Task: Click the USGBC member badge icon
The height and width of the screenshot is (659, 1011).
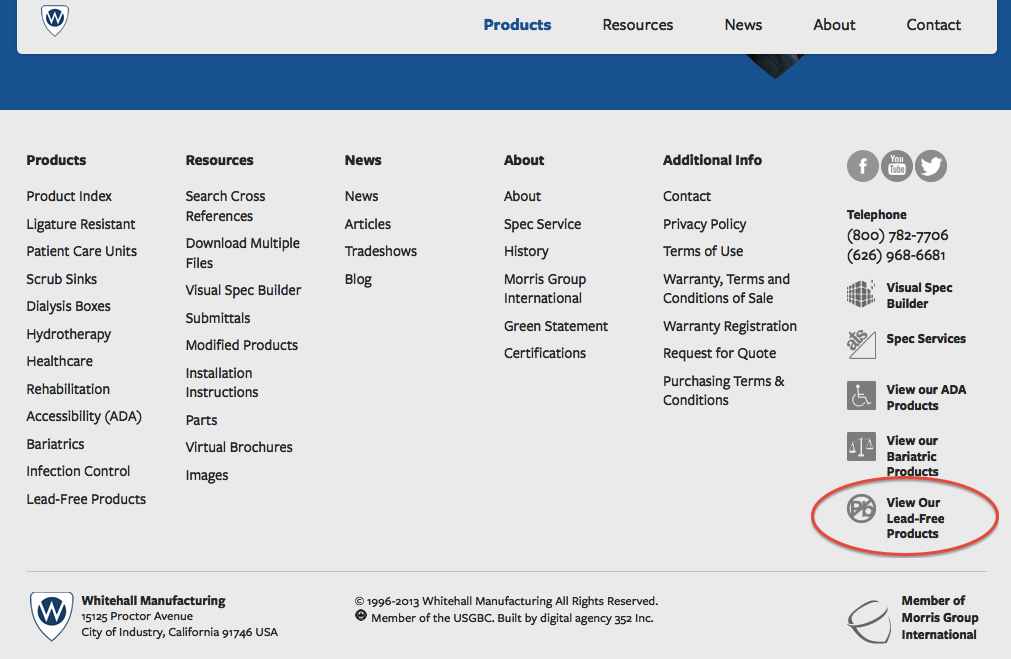Action: (361, 616)
